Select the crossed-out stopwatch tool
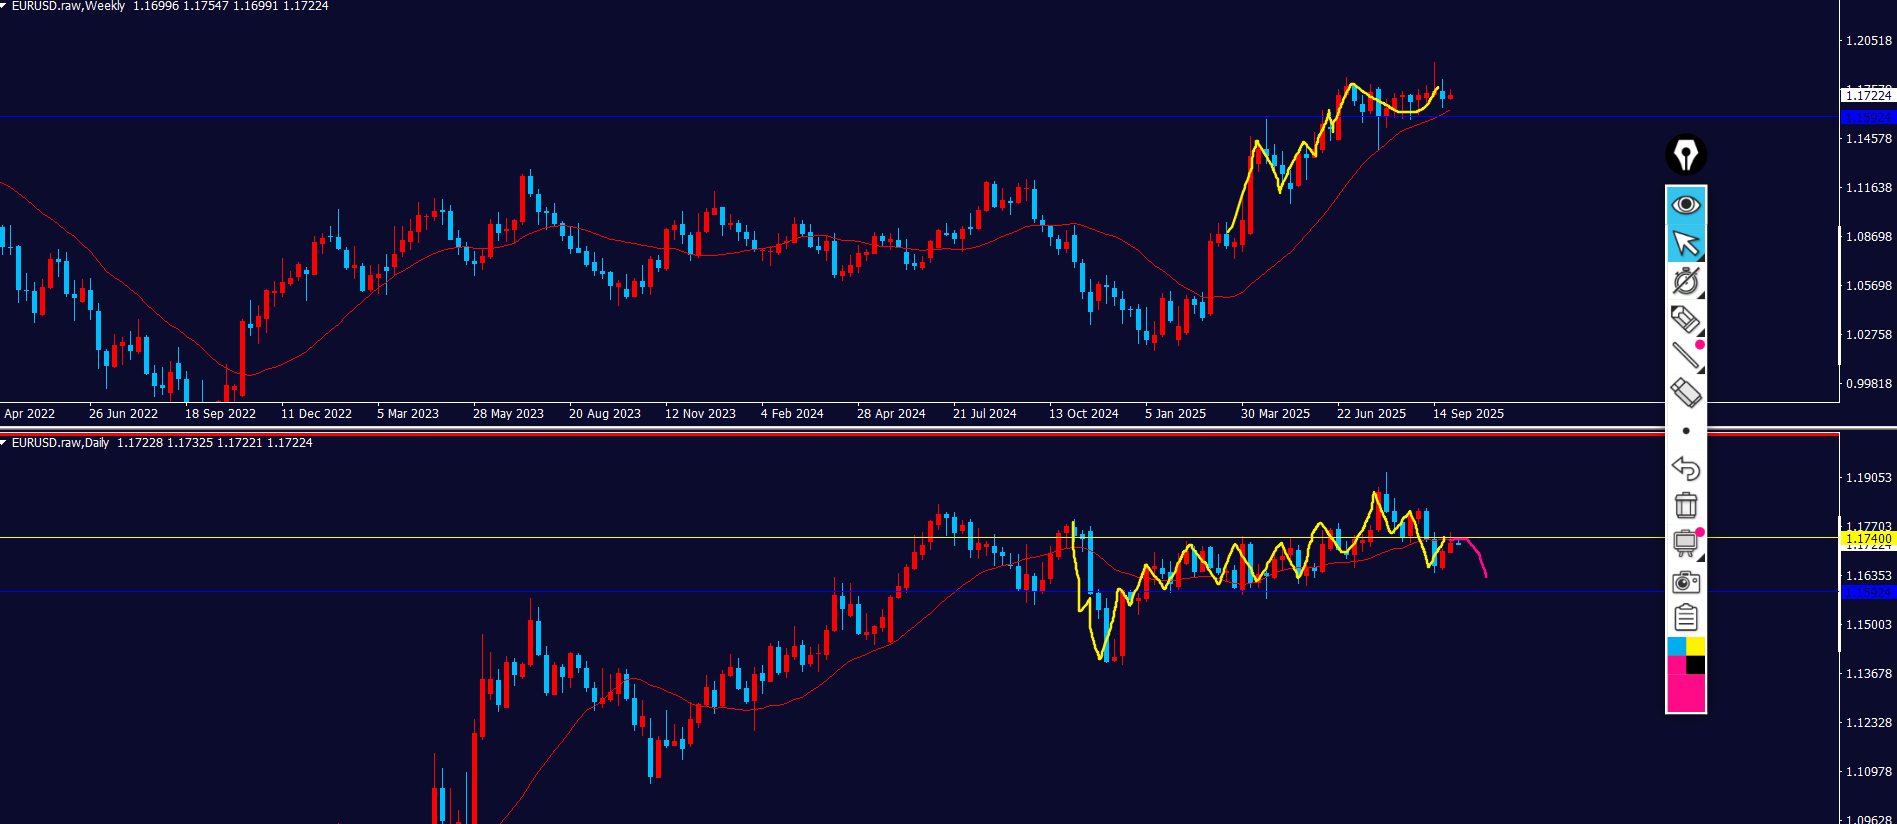The width and height of the screenshot is (1897, 824). coord(1685,281)
